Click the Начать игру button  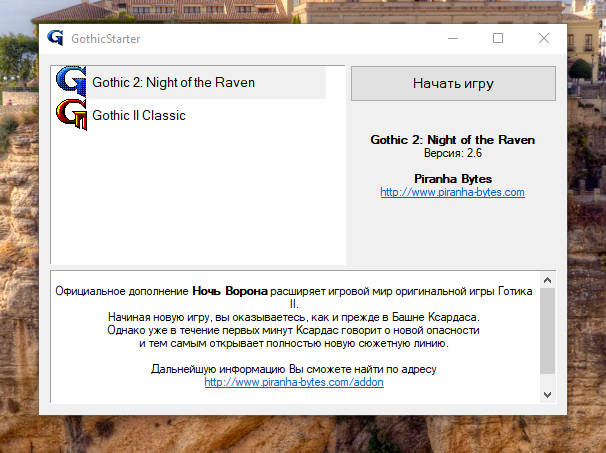click(453, 83)
